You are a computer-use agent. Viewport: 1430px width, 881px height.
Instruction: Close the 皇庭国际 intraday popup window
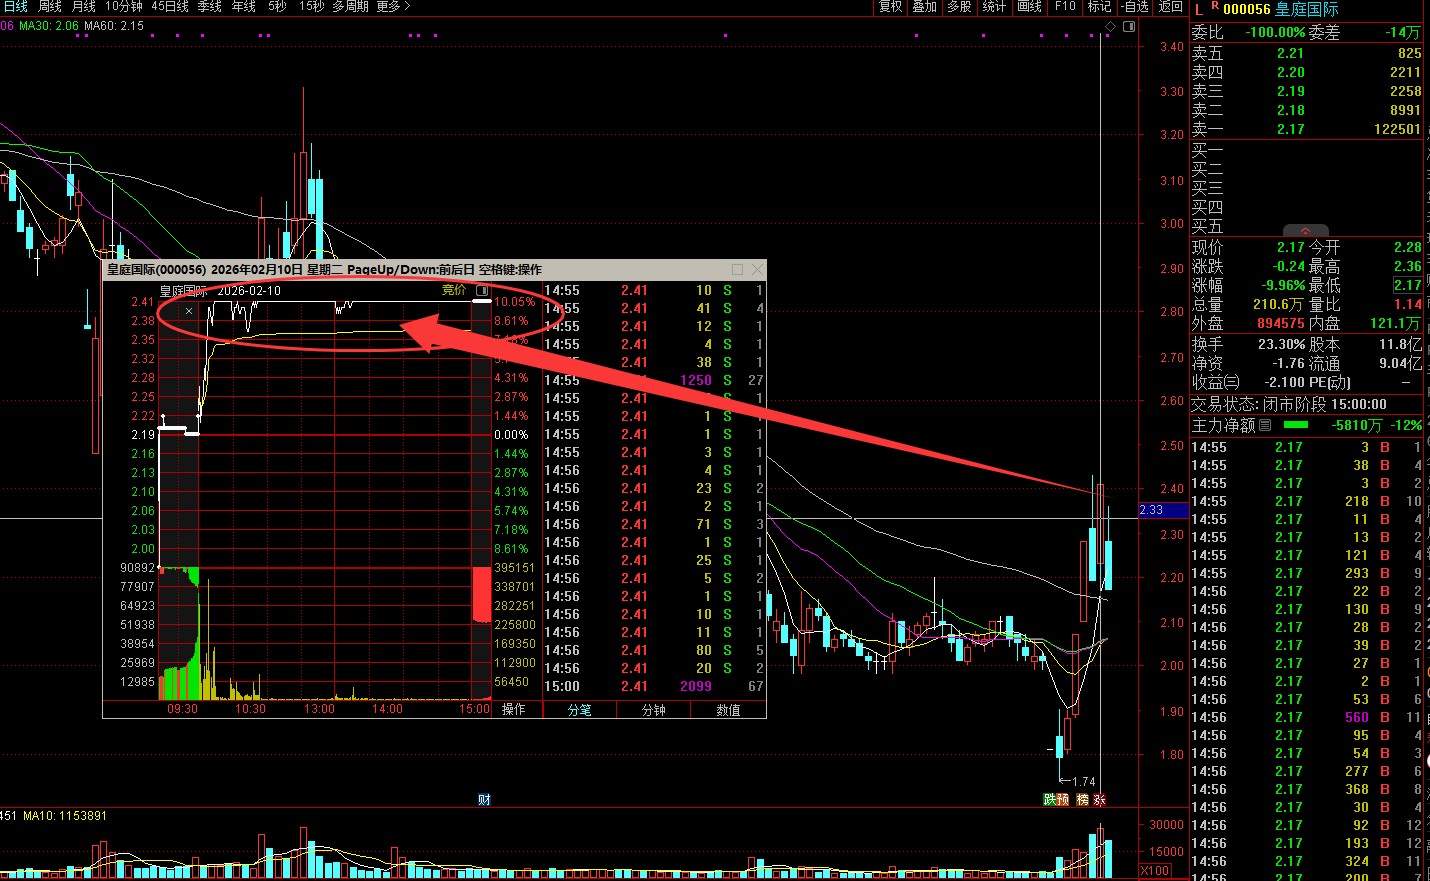click(x=757, y=269)
